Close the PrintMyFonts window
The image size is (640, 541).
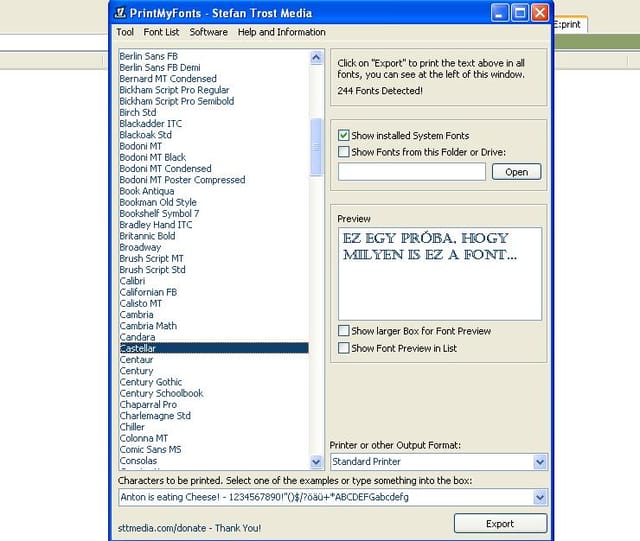(540, 13)
